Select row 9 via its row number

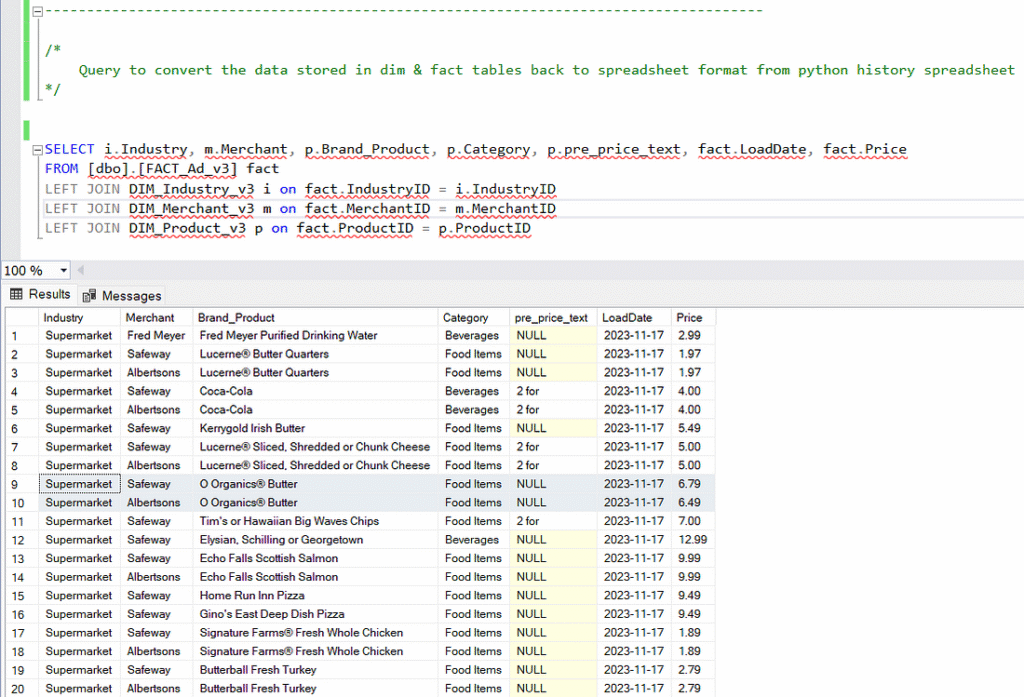[22, 485]
